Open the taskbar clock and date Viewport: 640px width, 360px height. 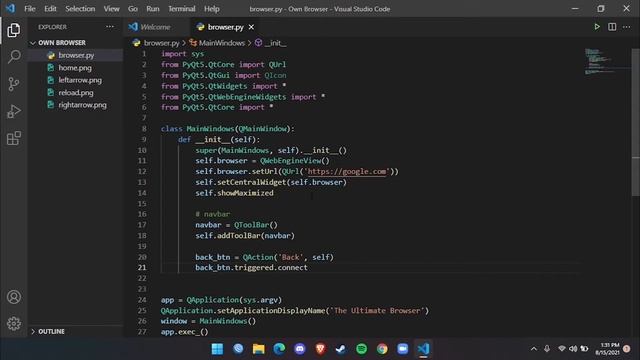(x=607, y=349)
